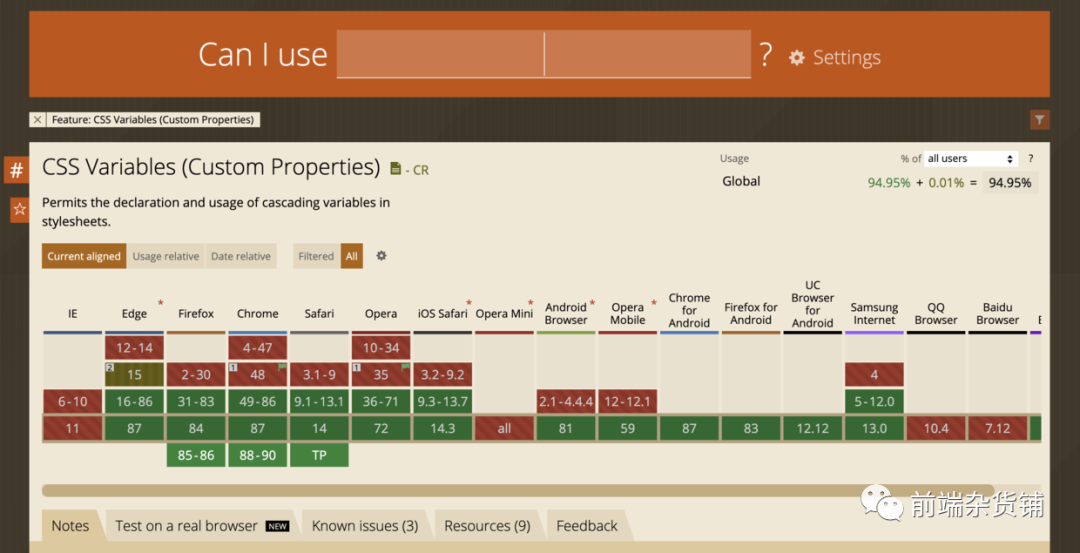
Task: Switch to Usage relative view
Action: click(166, 256)
